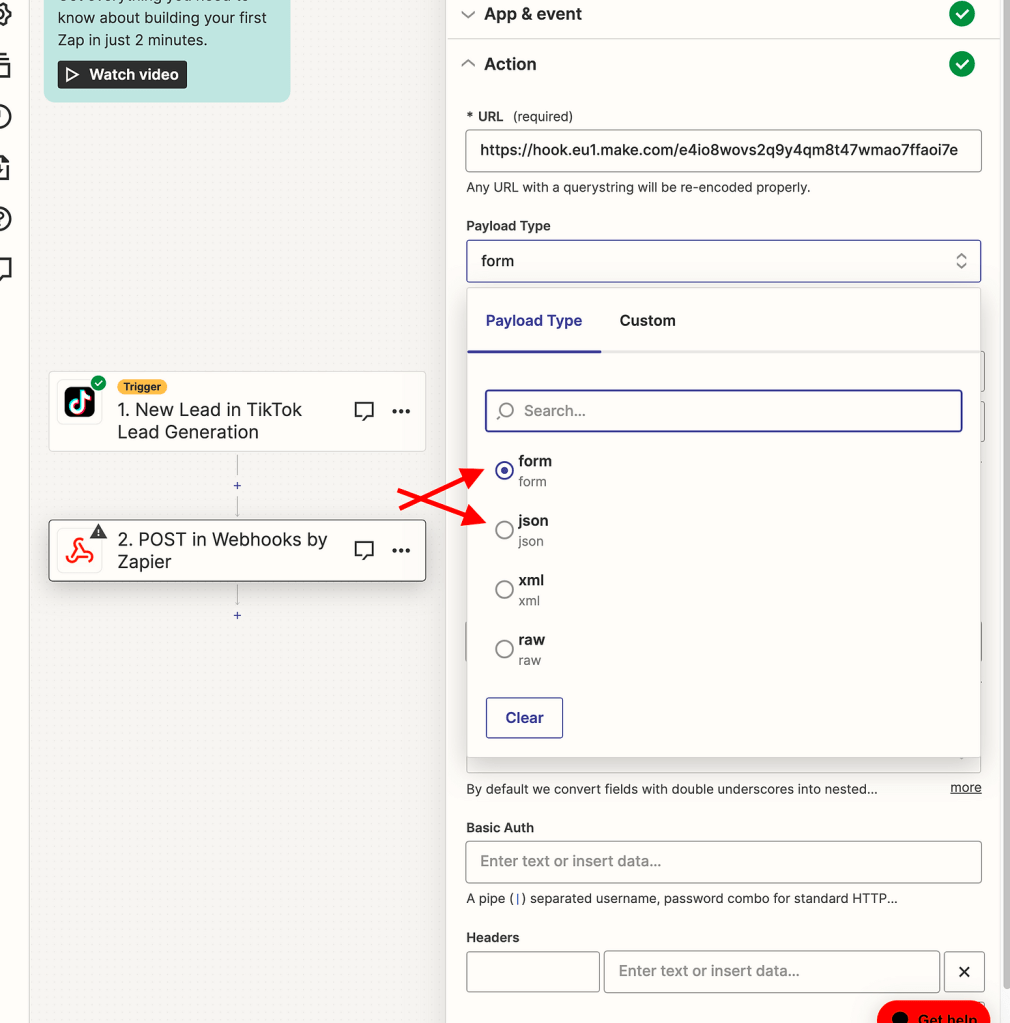Click inside the Basic Auth input field

pyautogui.click(x=723, y=861)
